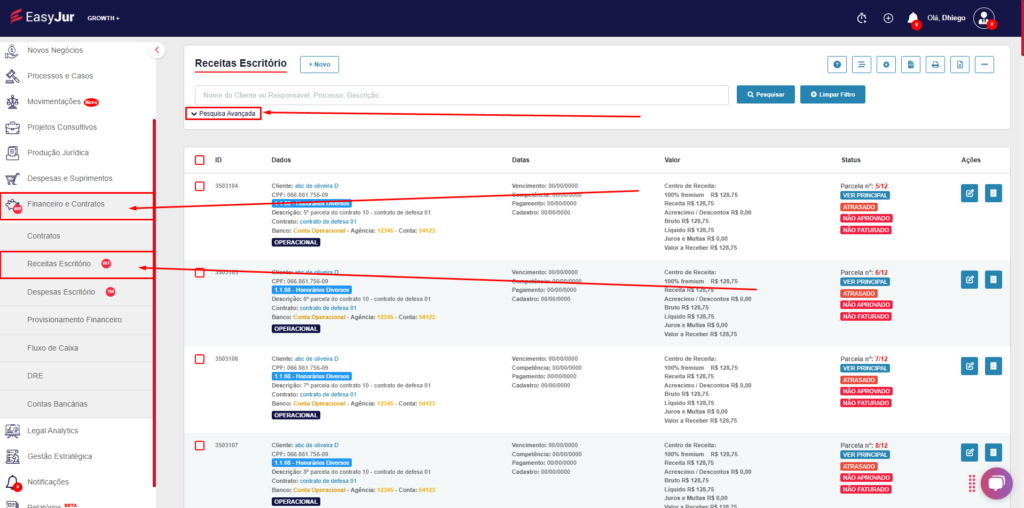This screenshot has height=508, width=1024.
Task: Click the Status column header
Action: [x=851, y=160]
